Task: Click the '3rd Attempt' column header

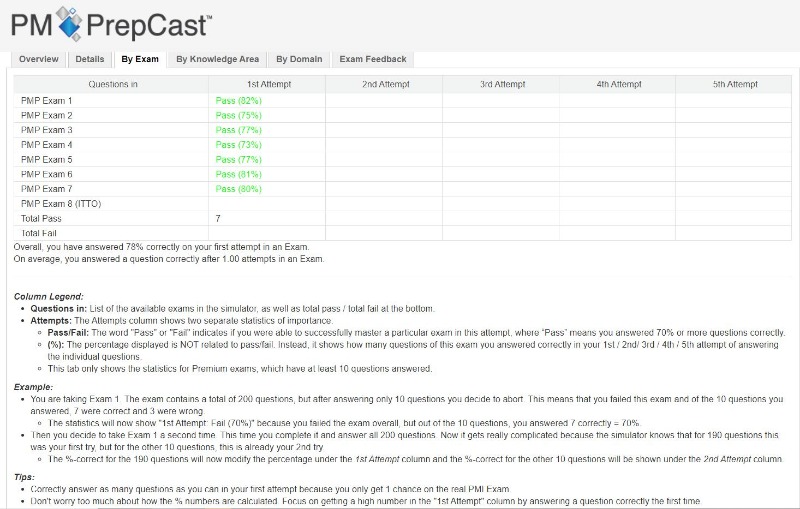Action: pyautogui.click(x=503, y=84)
